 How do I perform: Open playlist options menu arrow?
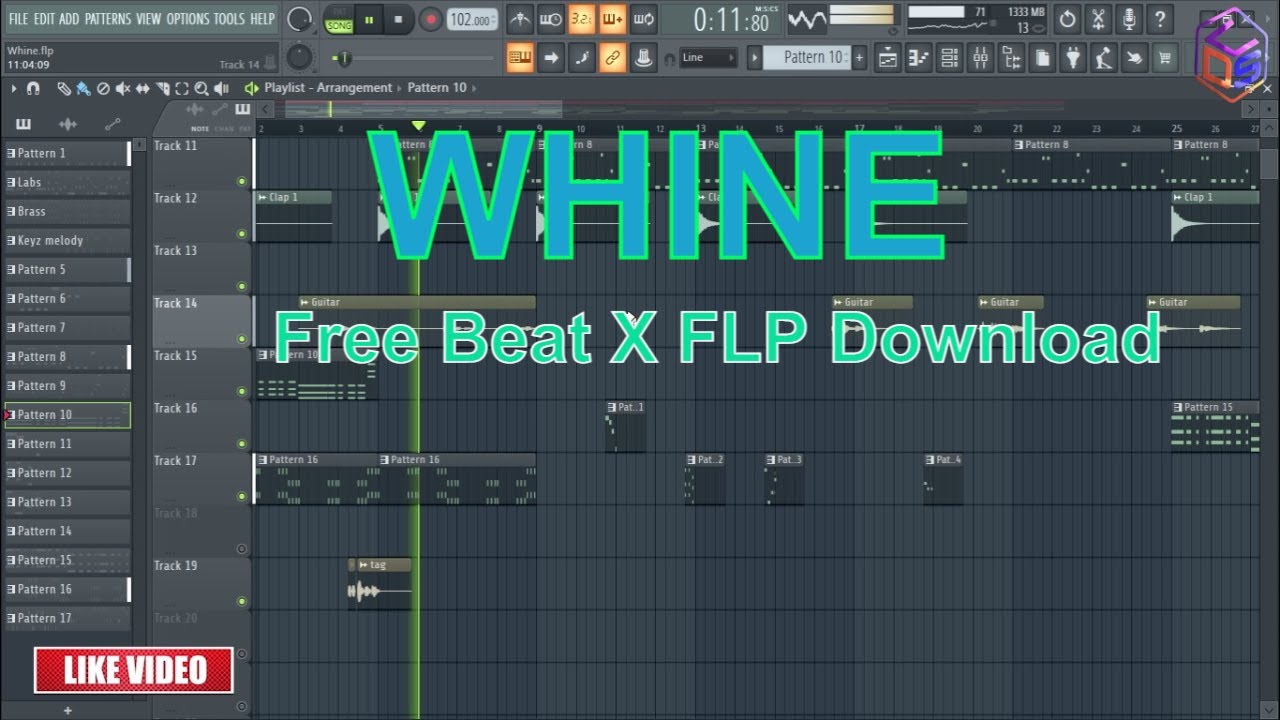click(13, 88)
